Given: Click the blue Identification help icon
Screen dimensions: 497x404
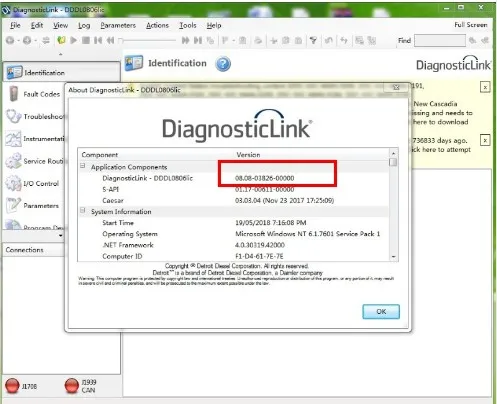Looking at the screenshot, I should (x=223, y=63).
